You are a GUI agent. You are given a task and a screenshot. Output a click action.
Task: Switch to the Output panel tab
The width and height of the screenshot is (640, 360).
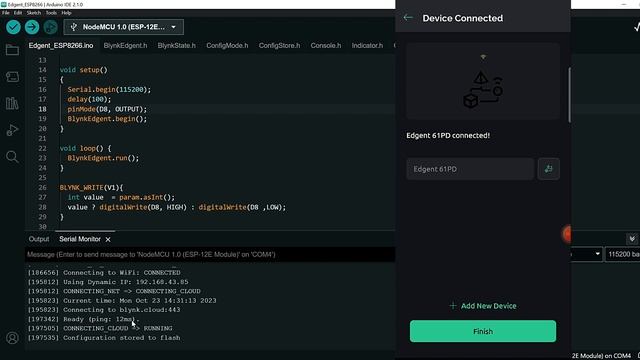(39, 239)
